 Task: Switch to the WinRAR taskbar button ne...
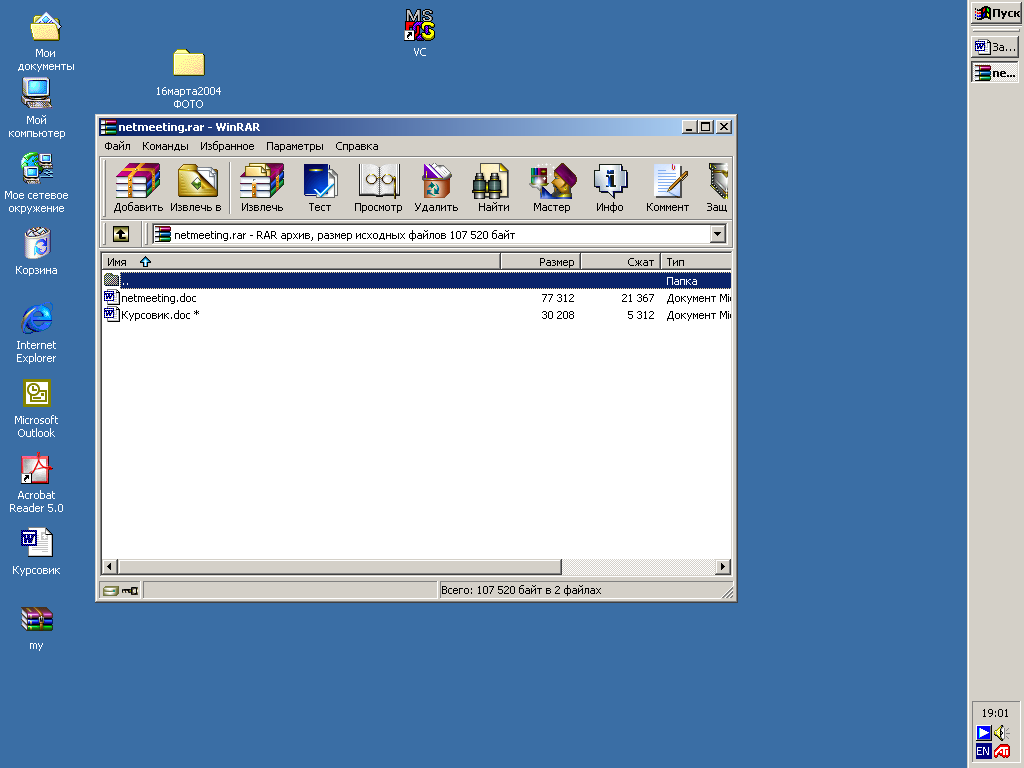pyautogui.click(x=995, y=72)
